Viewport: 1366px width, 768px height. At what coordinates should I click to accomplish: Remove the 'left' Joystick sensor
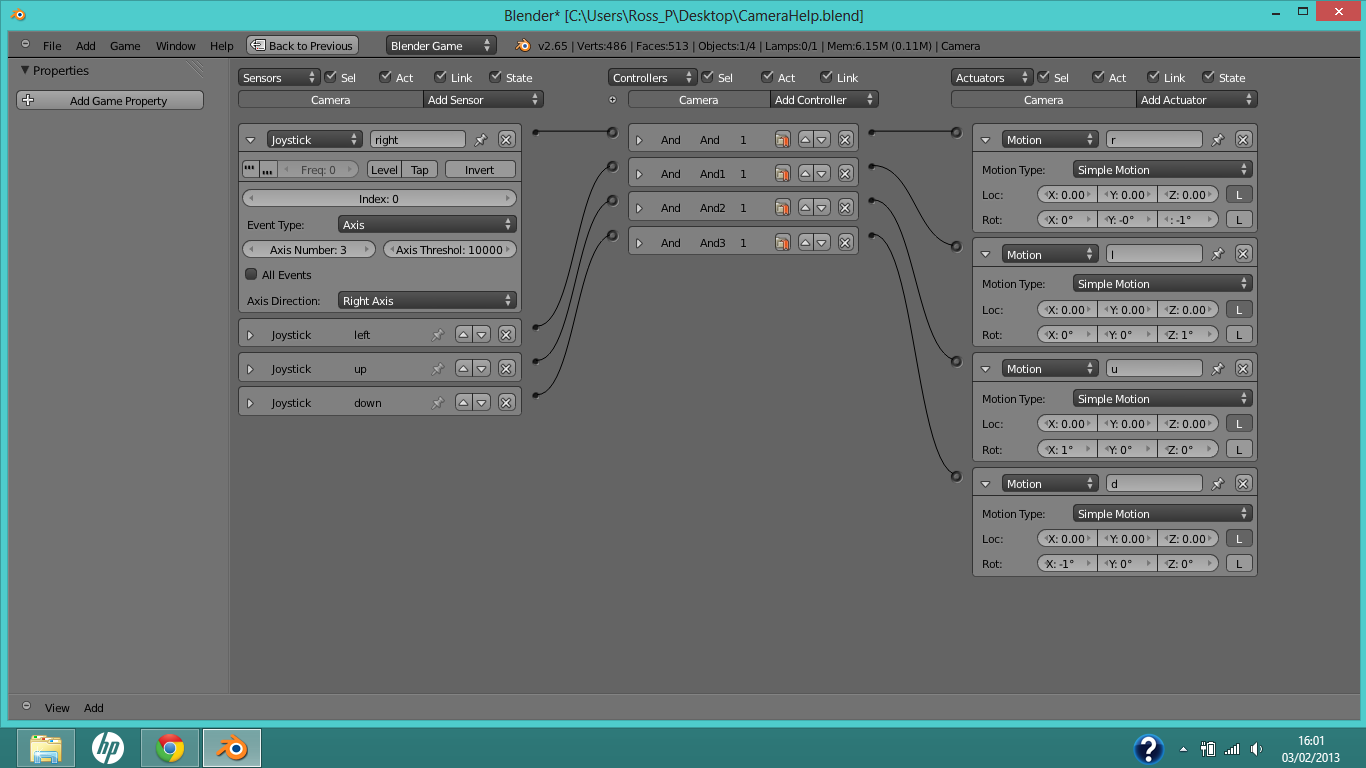506,335
